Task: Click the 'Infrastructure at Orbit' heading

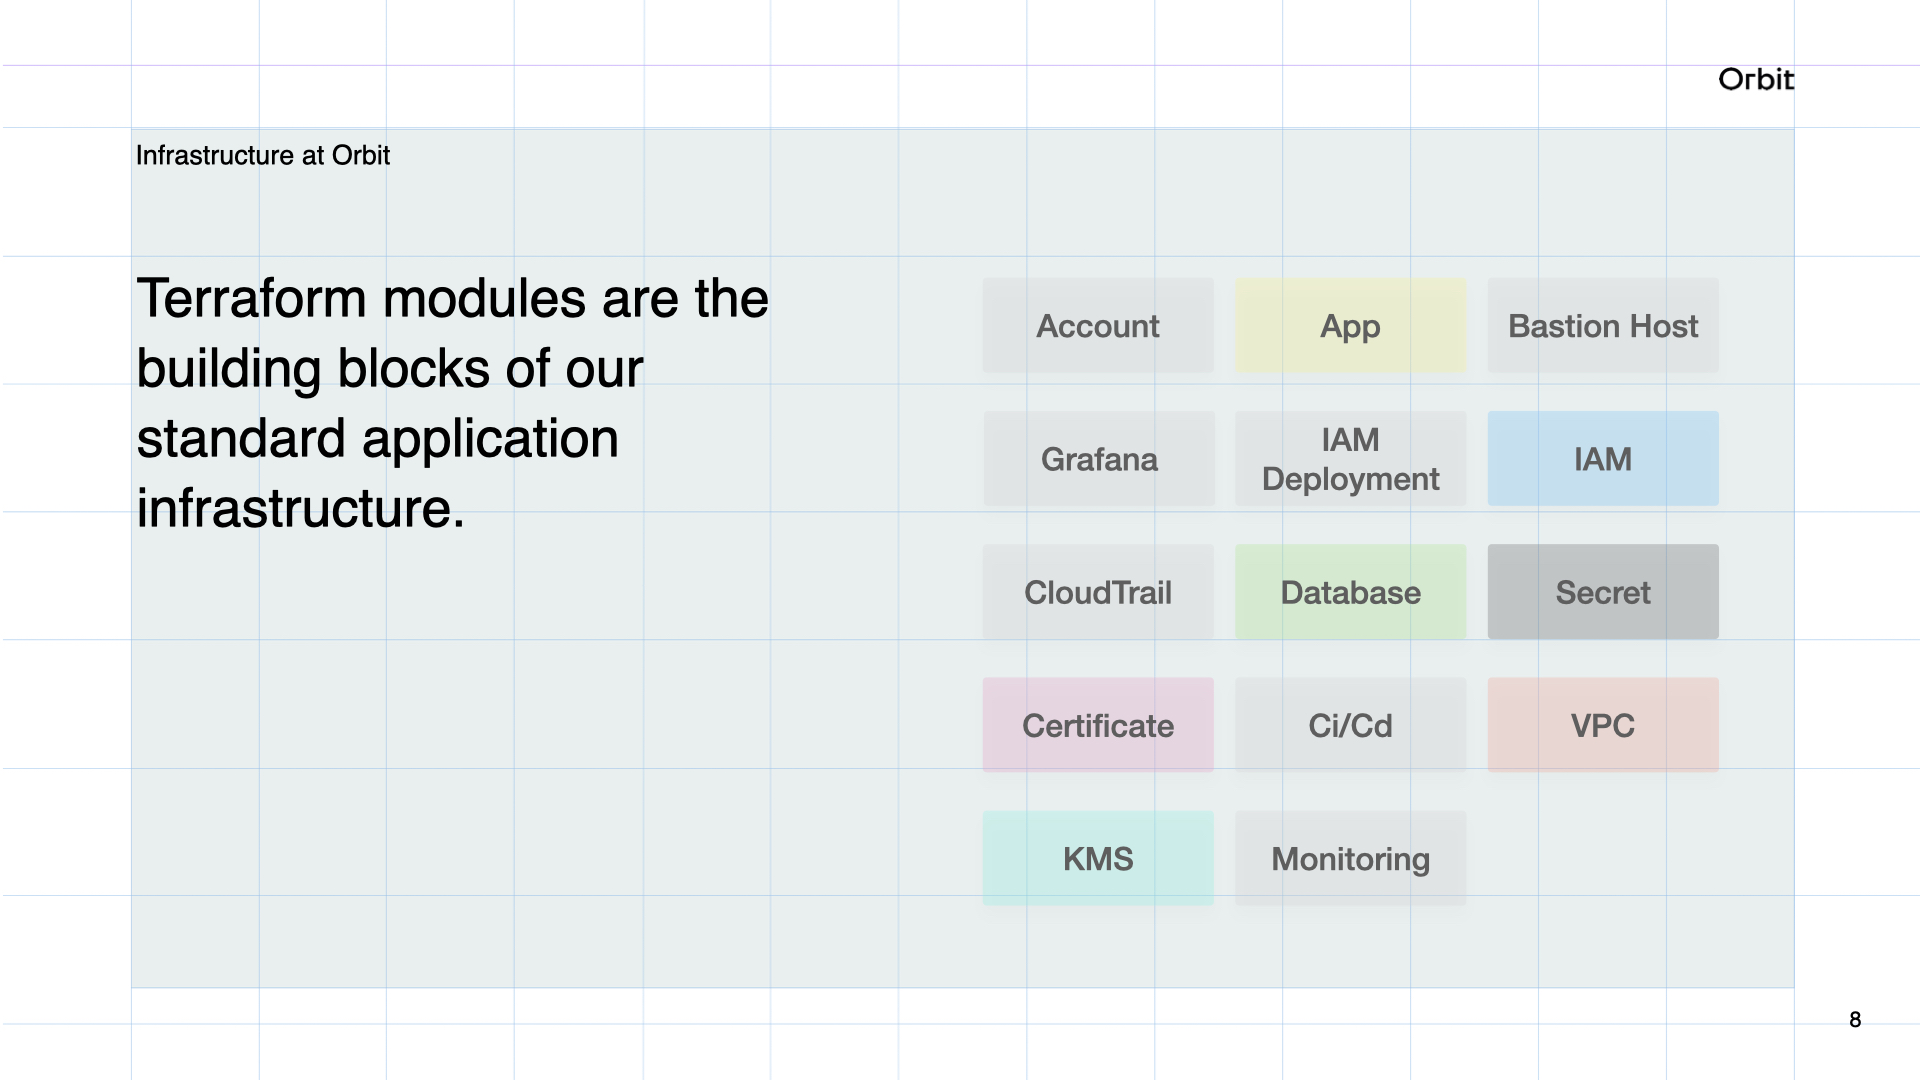Action: [262, 156]
